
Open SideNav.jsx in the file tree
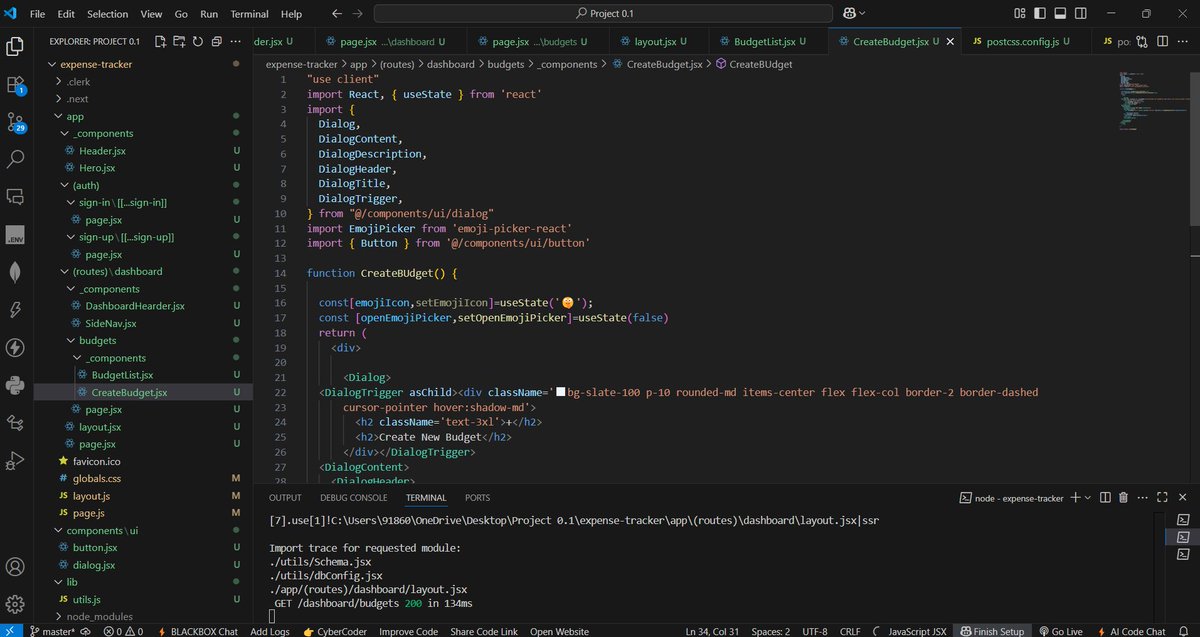110,323
